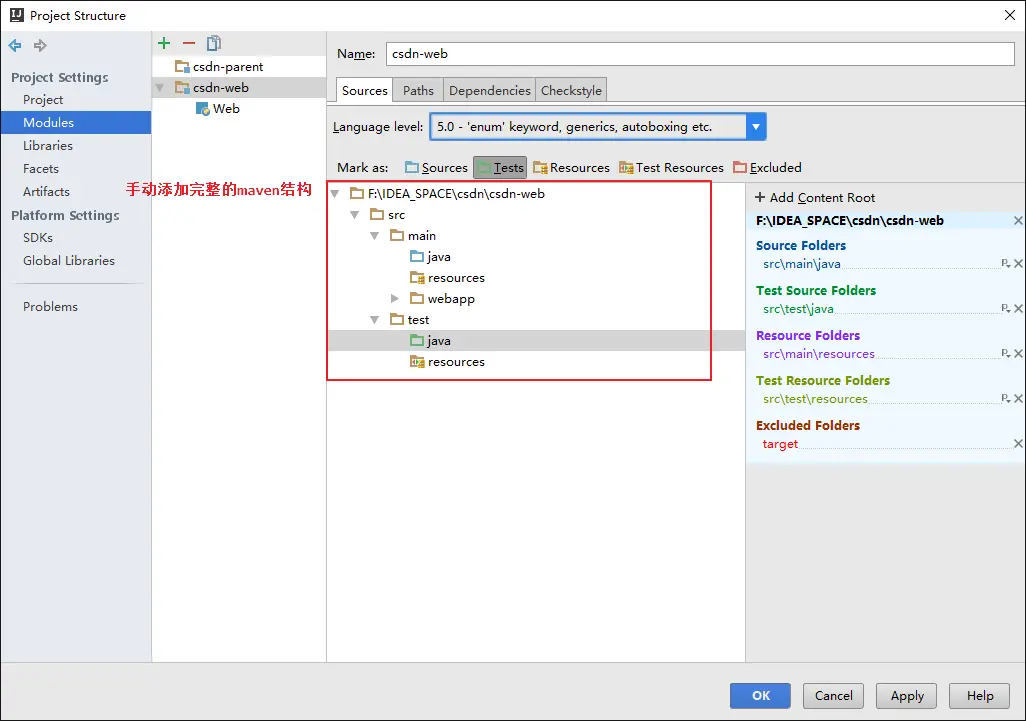
Task: Switch to the Paths tab
Action: pos(418,90)
